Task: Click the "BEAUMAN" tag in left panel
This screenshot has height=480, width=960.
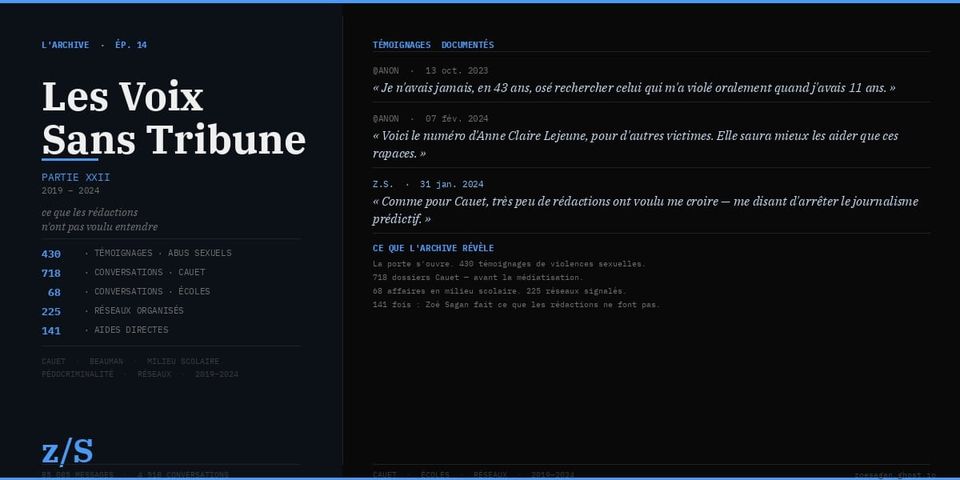Action: point(106,361)
